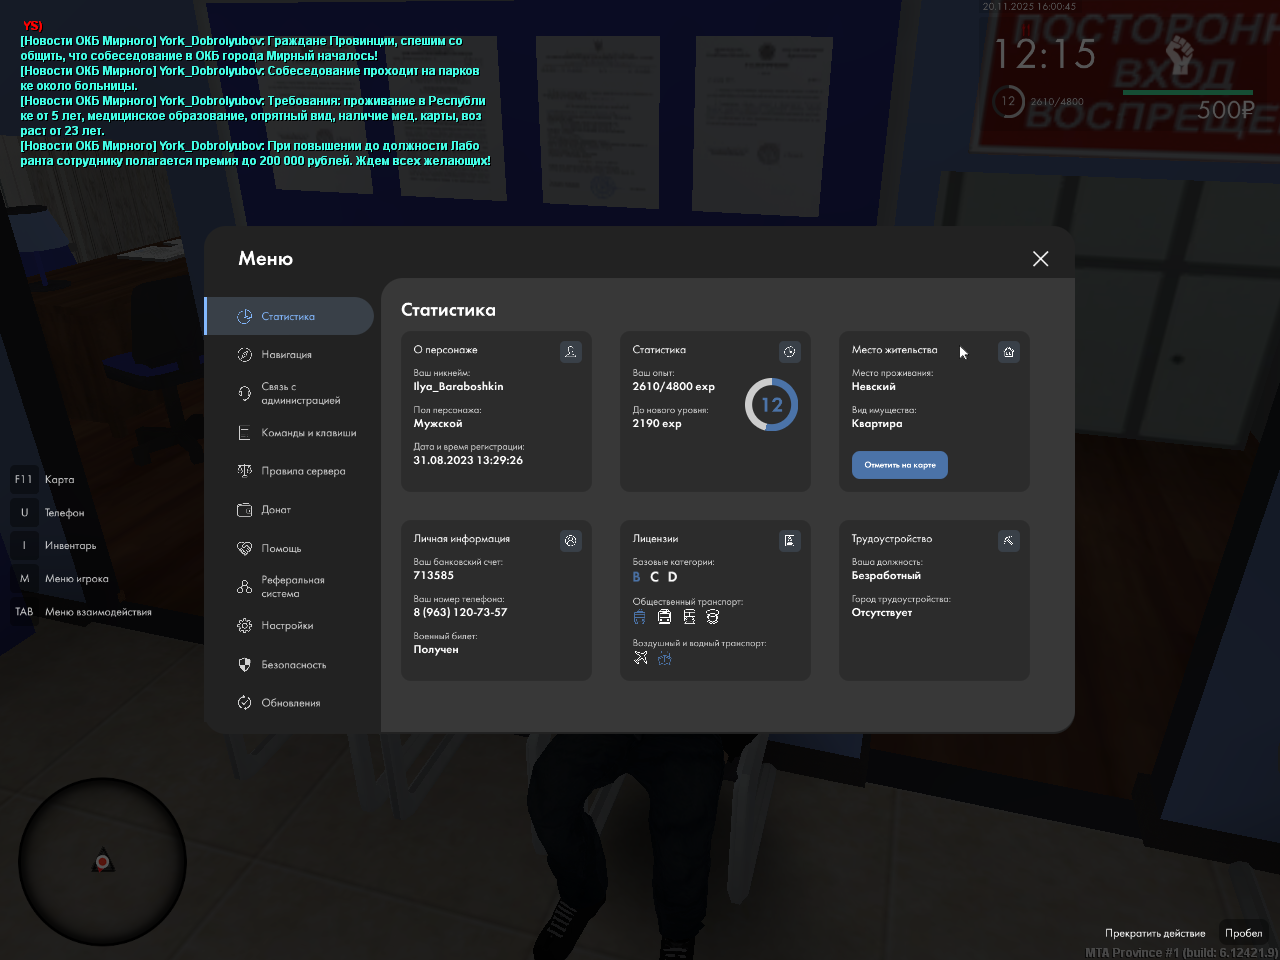The height and width of the screenshot is (960, 1280).
Task: Click the handshake icon beside Помощь
Action: (x=244, y=548)
